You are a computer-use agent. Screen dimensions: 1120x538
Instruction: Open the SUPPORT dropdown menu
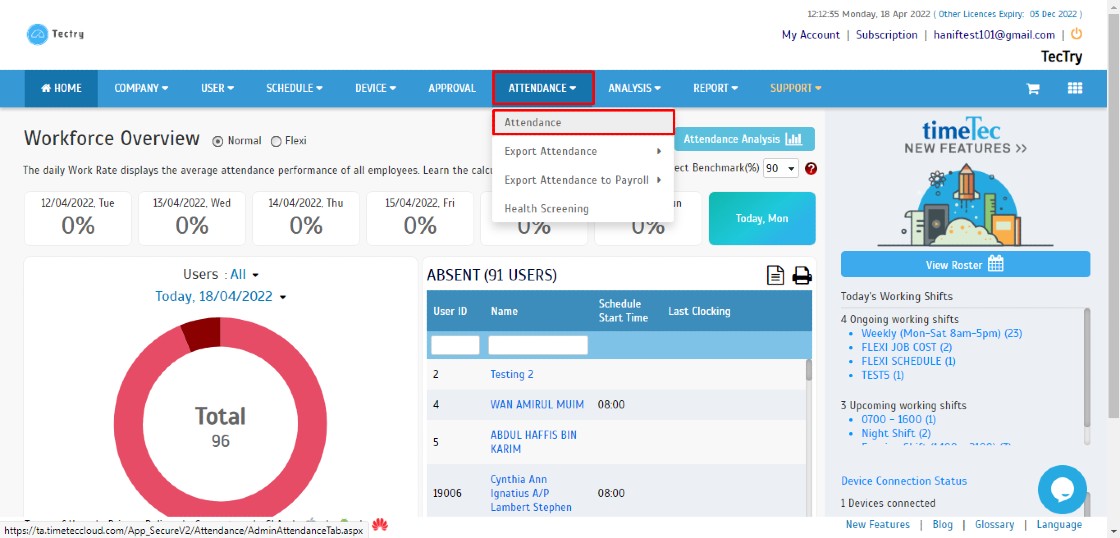pyautogui.click(x=796, y=89)
